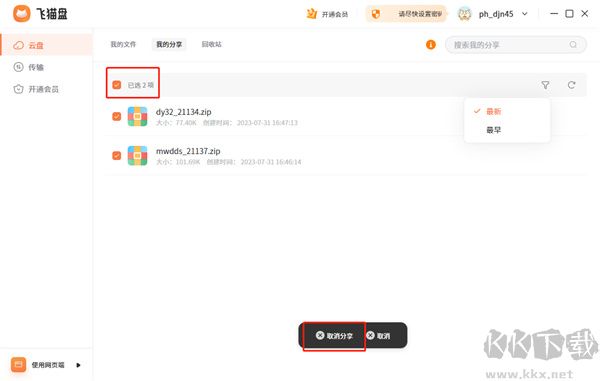Click the magnifier icon in search box
This screenshot has width=600, height=381.
pyautogui.click(x=573, y=45)
